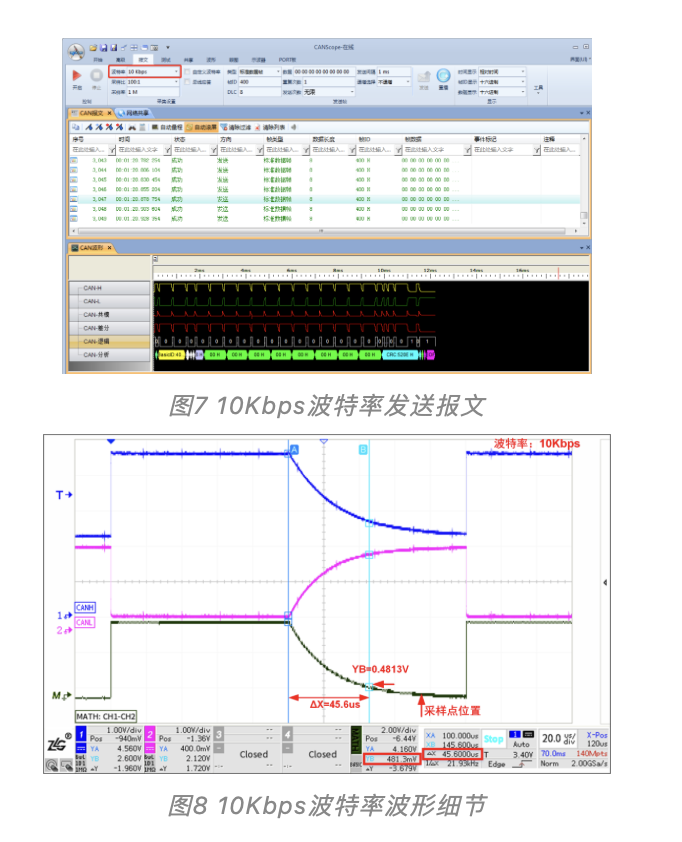This screenshot has height=842, width=682.
Task: Select the CAN-H waveform channel row
Action: point(109,288)
